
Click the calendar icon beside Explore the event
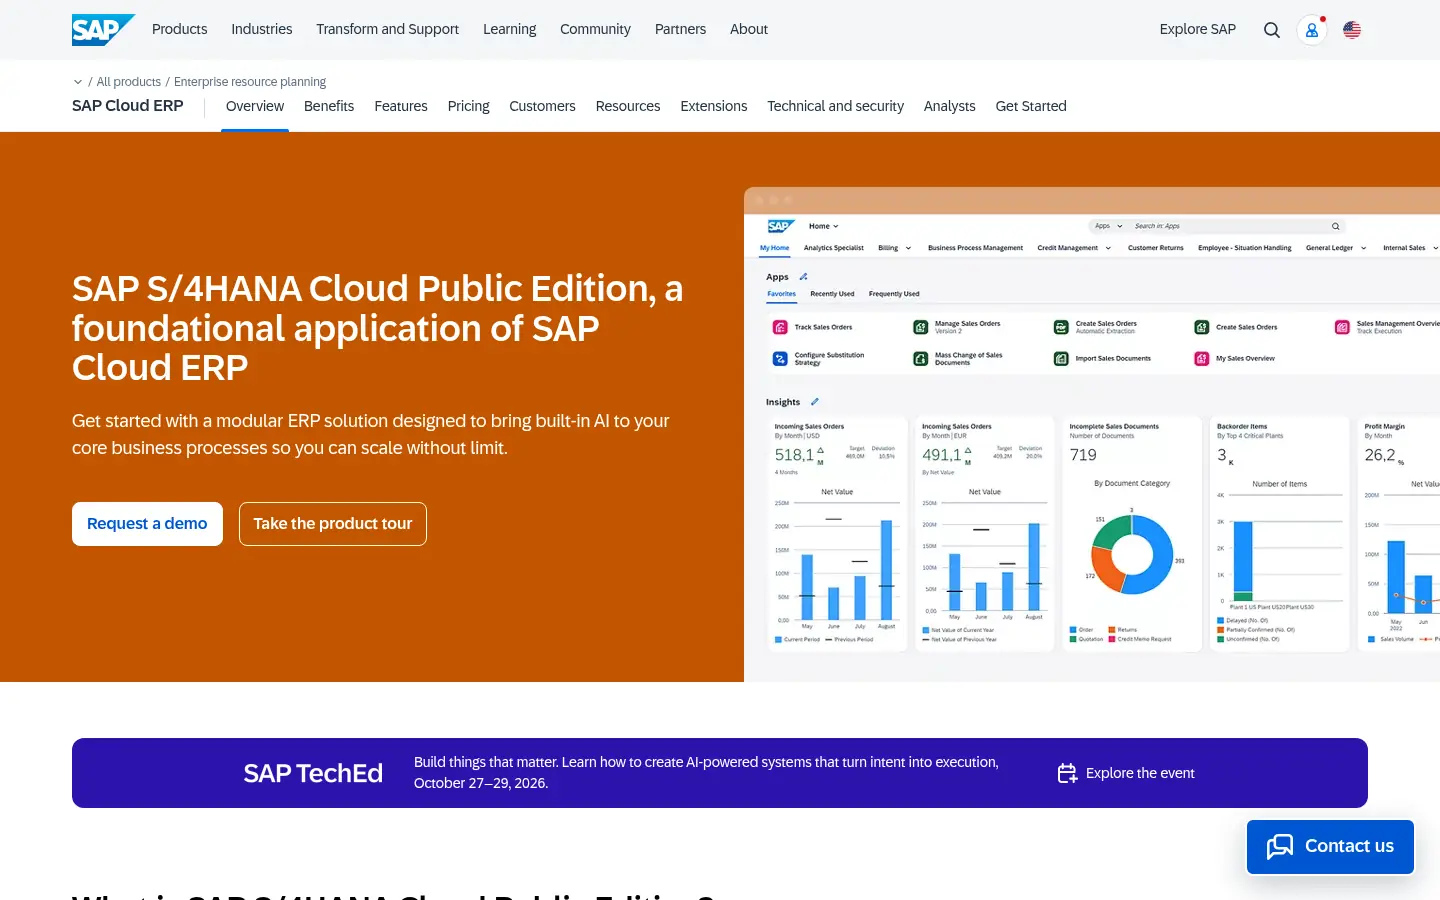tap(1067, 773)
